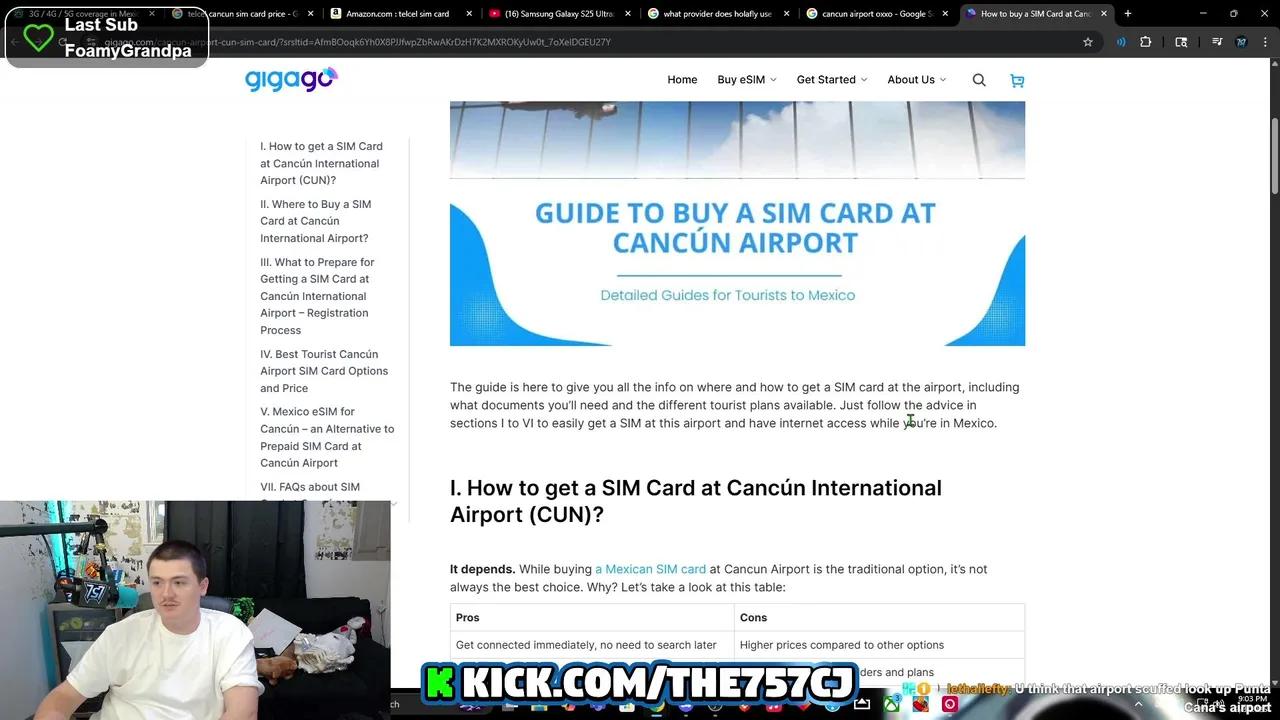Jump to section V Mexico eSIM for Cancún
This screenshot has height=720, width=1280.
point(327,437)
